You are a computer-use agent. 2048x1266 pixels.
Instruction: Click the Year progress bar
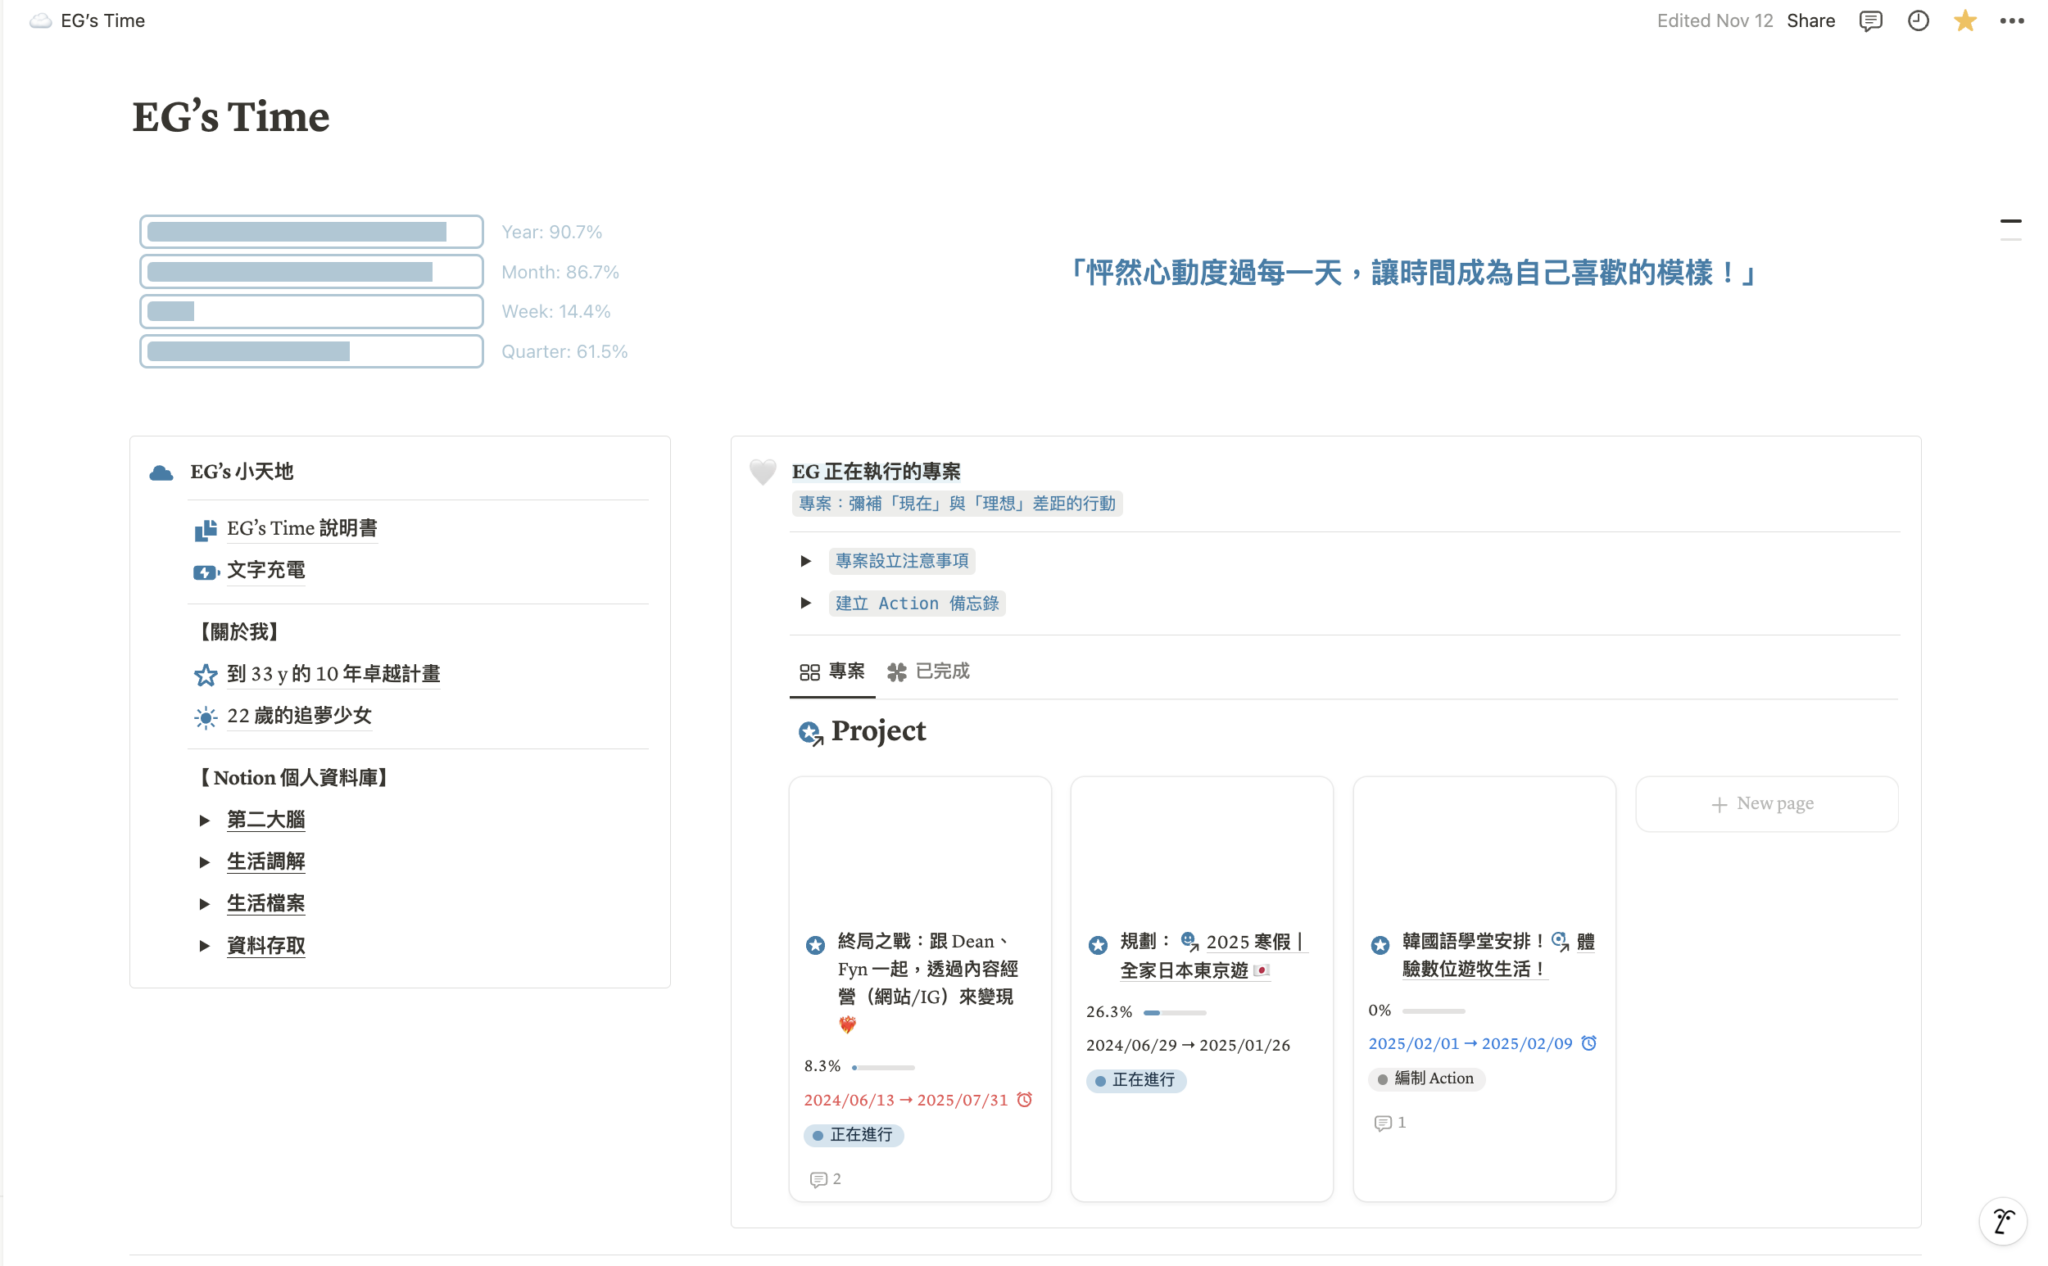pos(311,232)
